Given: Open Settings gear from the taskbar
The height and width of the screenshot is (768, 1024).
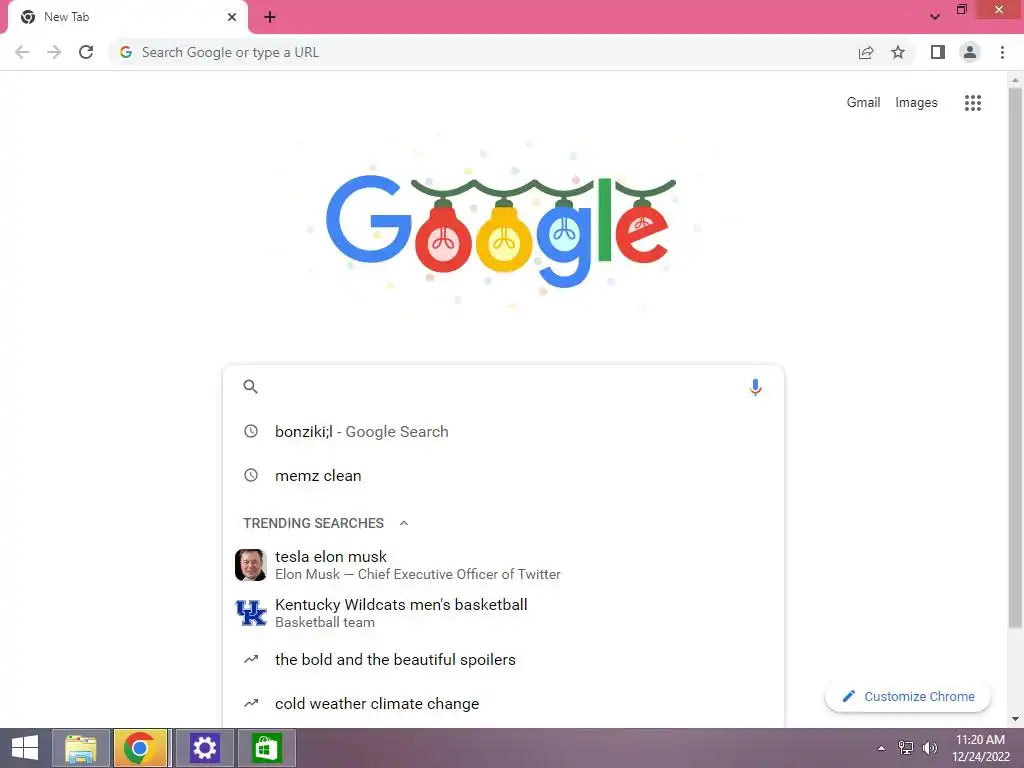Looking at the screenshot, I should 204,748.
